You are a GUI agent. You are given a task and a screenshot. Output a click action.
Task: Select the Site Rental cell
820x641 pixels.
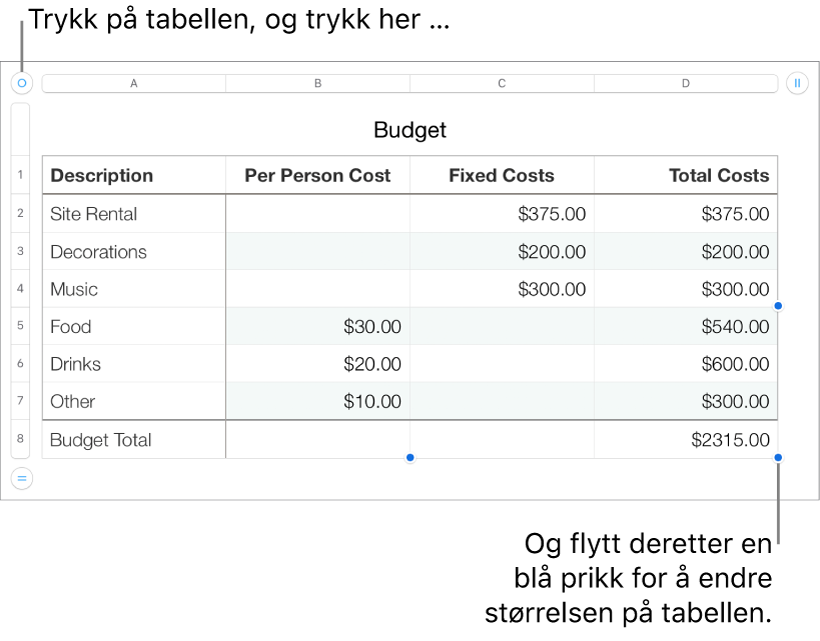134,214
